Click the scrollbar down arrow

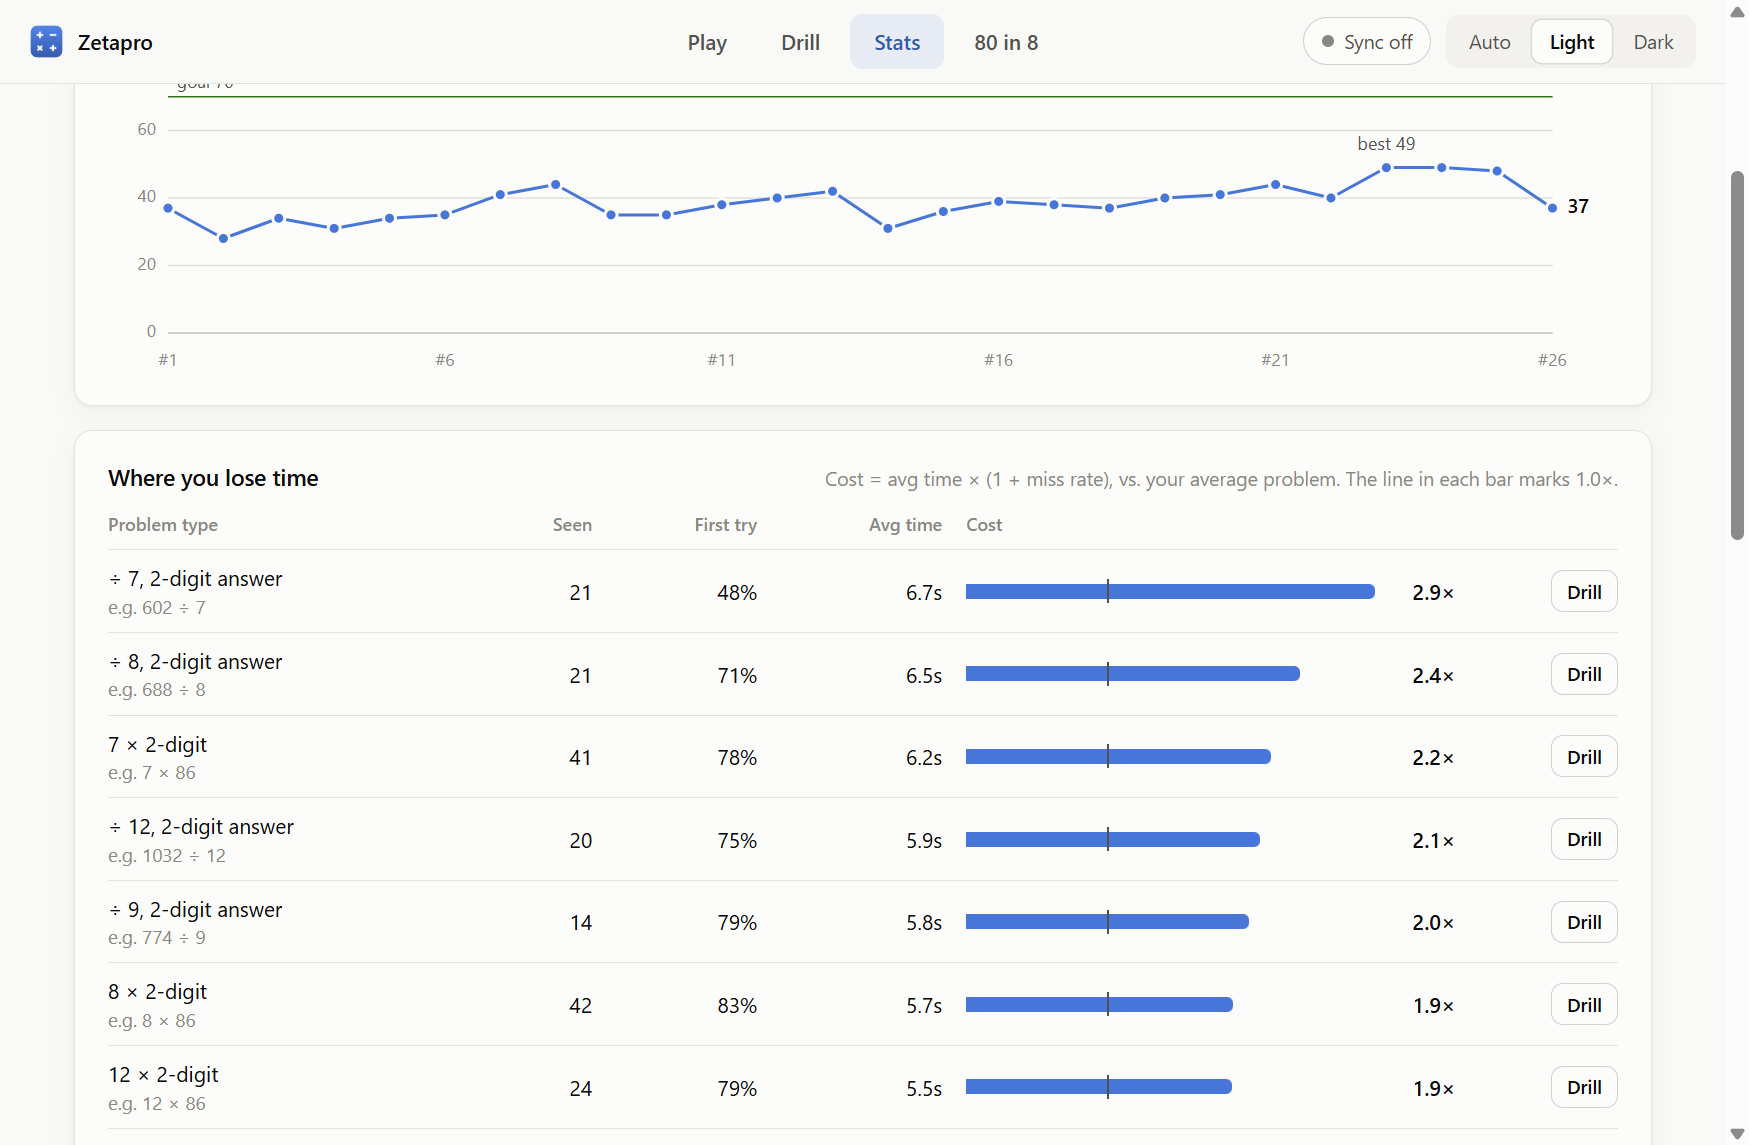1737,1134
